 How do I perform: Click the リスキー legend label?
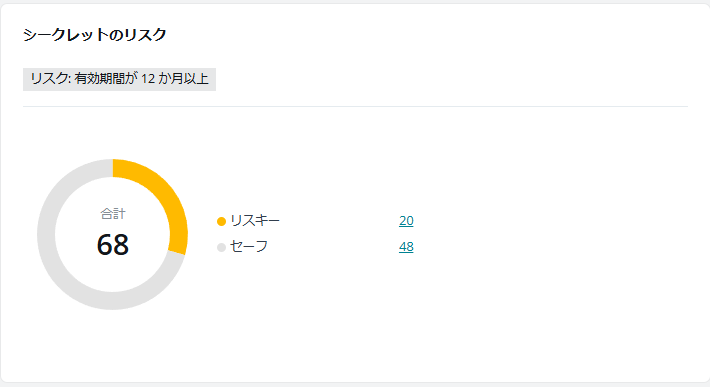255,221
